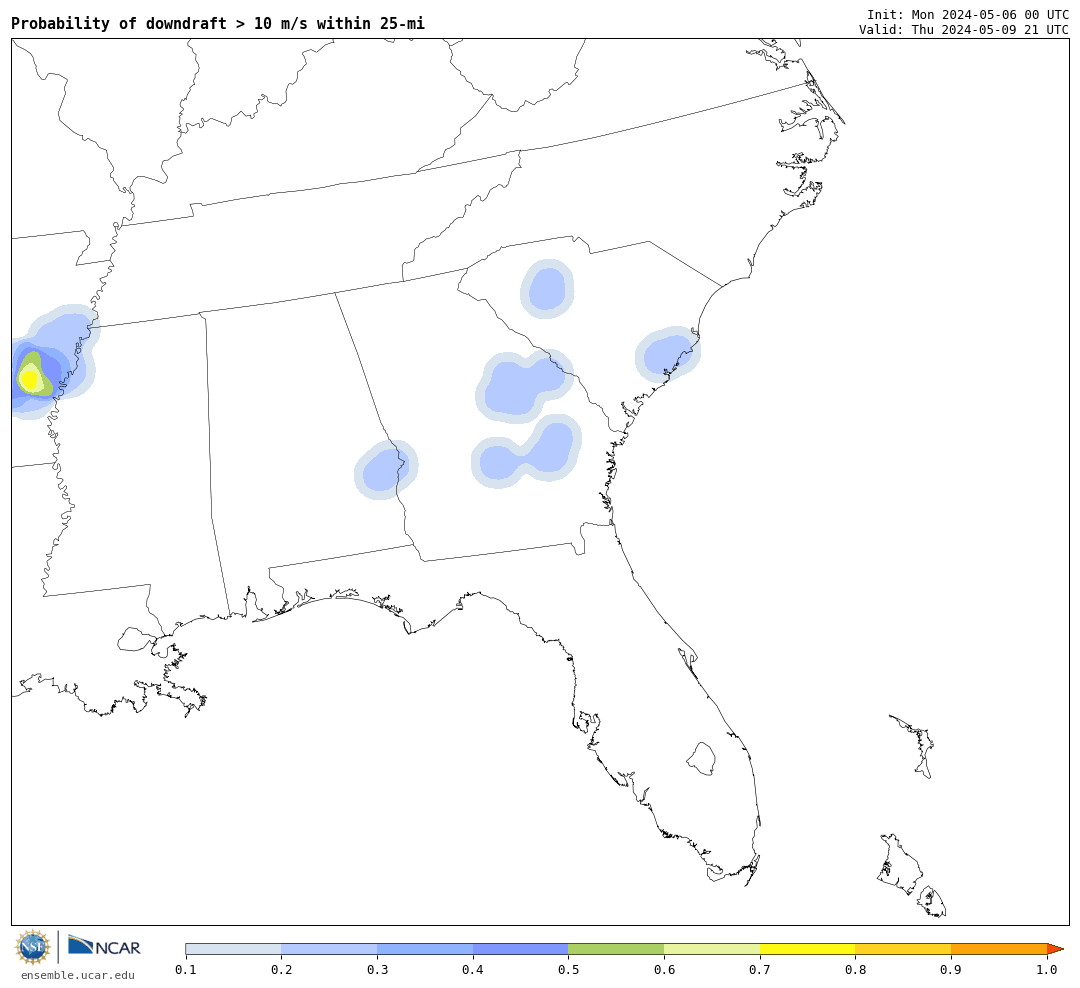Click the red arrow tip of colorbar
This screenshot has height=988, width=1080.
click(1055, 949)
